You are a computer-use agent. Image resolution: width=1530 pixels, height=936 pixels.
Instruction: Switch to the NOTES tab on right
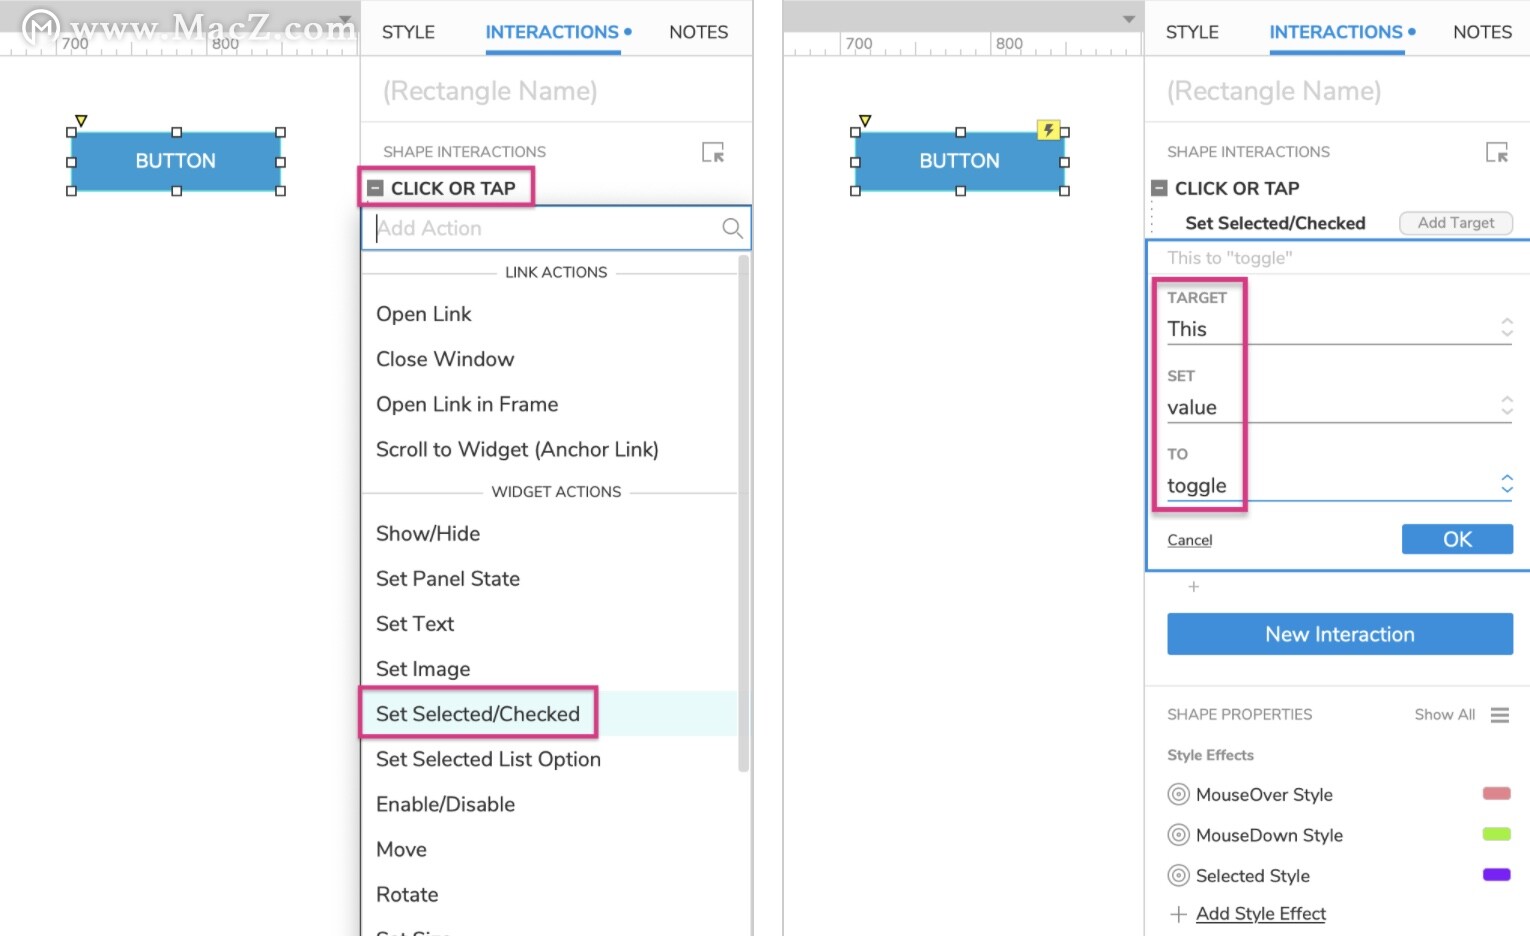click(x=1482, y=32)
